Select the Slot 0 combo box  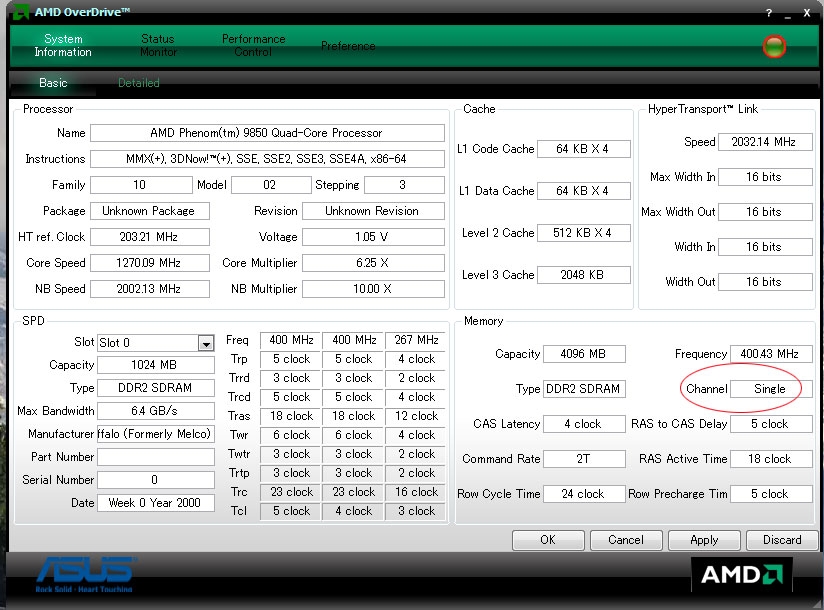click(156, 343)
